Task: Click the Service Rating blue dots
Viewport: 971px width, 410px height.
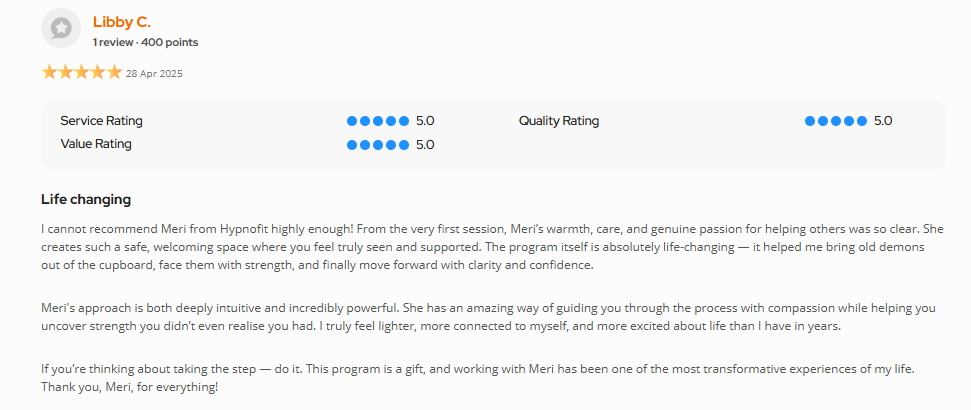Action: (378, 121)
